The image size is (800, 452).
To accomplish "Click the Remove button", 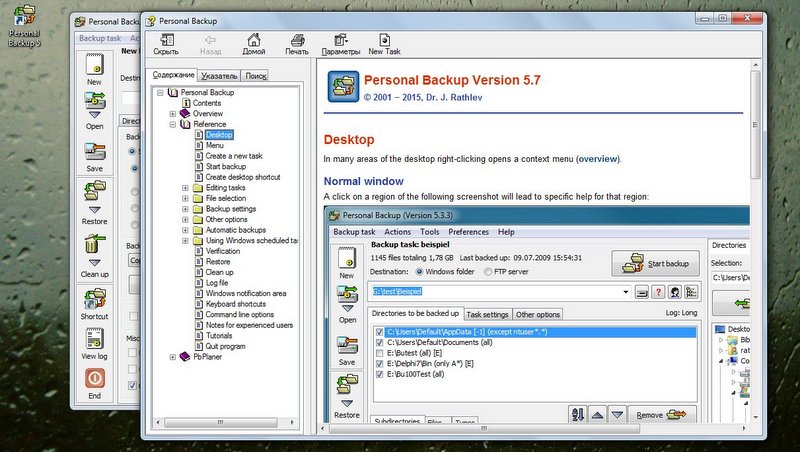I will (x=661, y=415).
